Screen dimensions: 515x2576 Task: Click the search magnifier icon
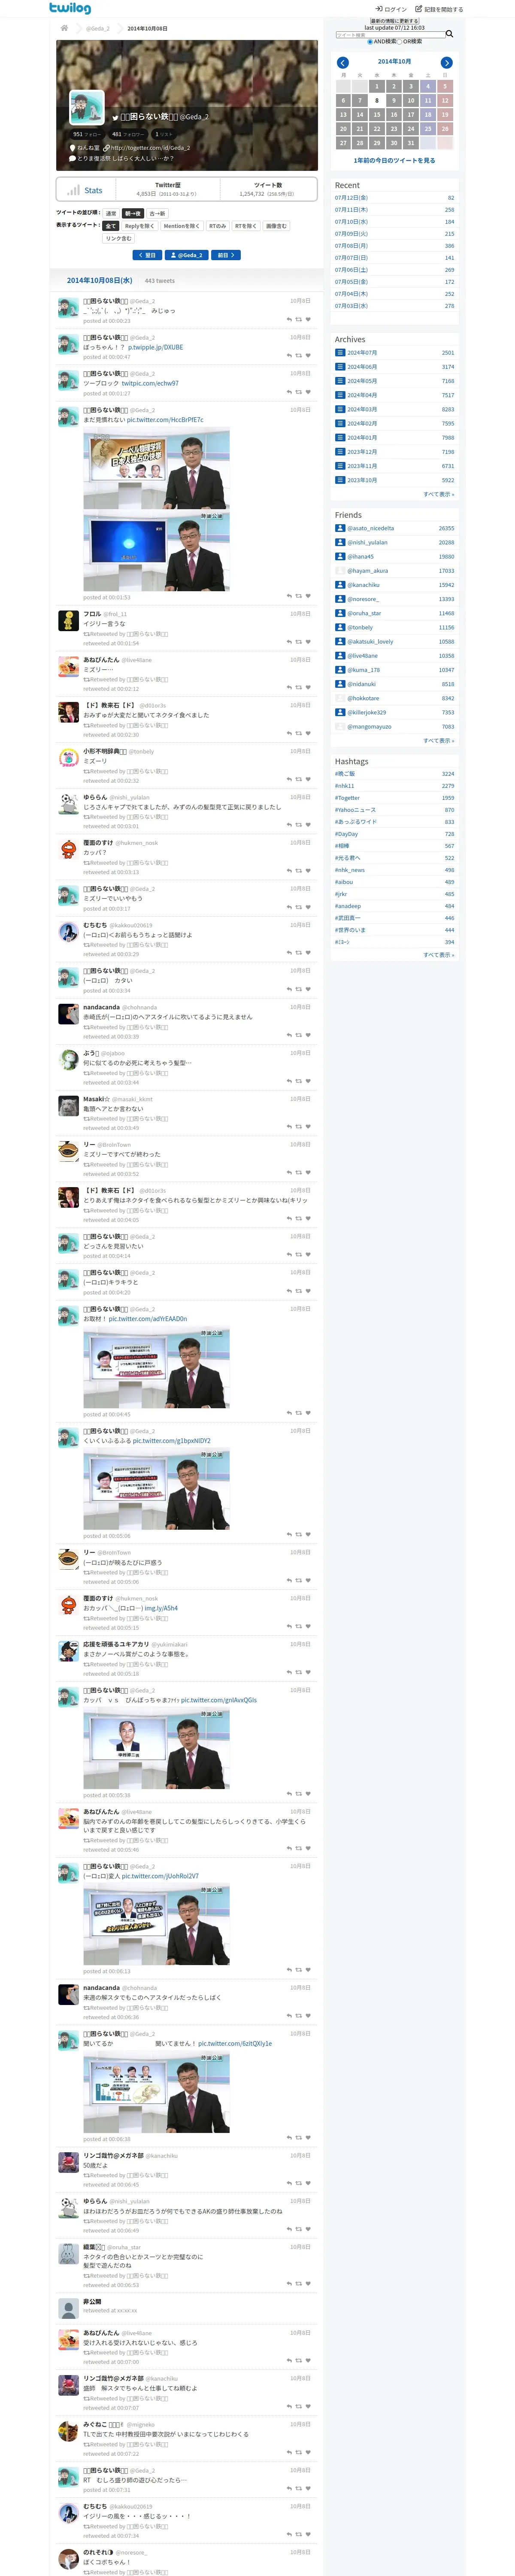click(x=449, y=34)
